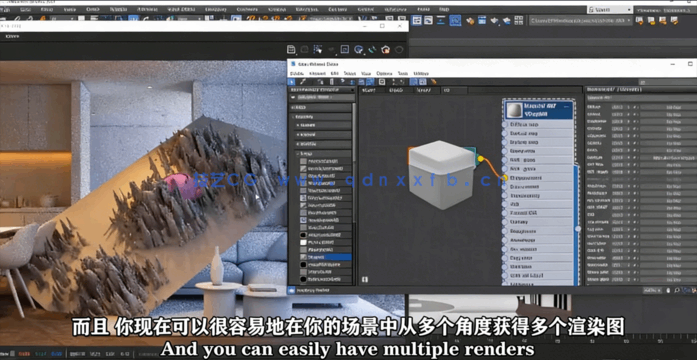This screenshot has width=697, height=360.
Task: Pick material from object with Slate eyedropper icon
Action: click(303, 82)
